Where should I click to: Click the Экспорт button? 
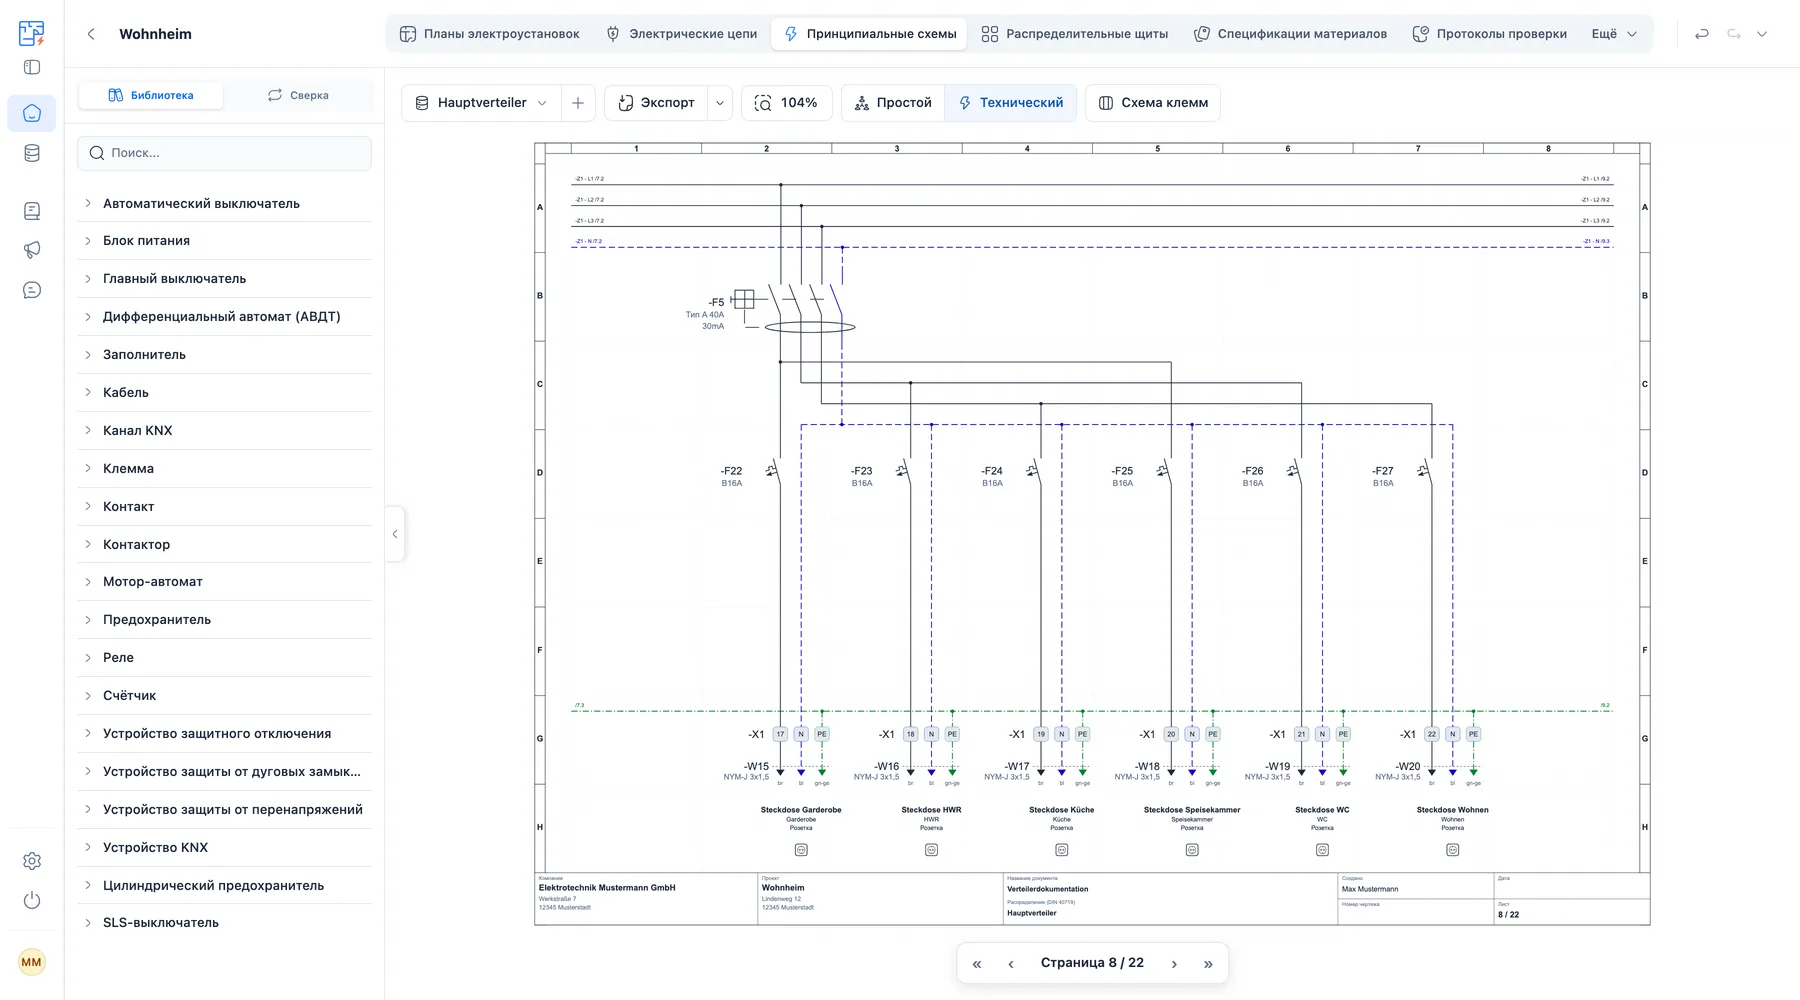click(x=656, y=103)
